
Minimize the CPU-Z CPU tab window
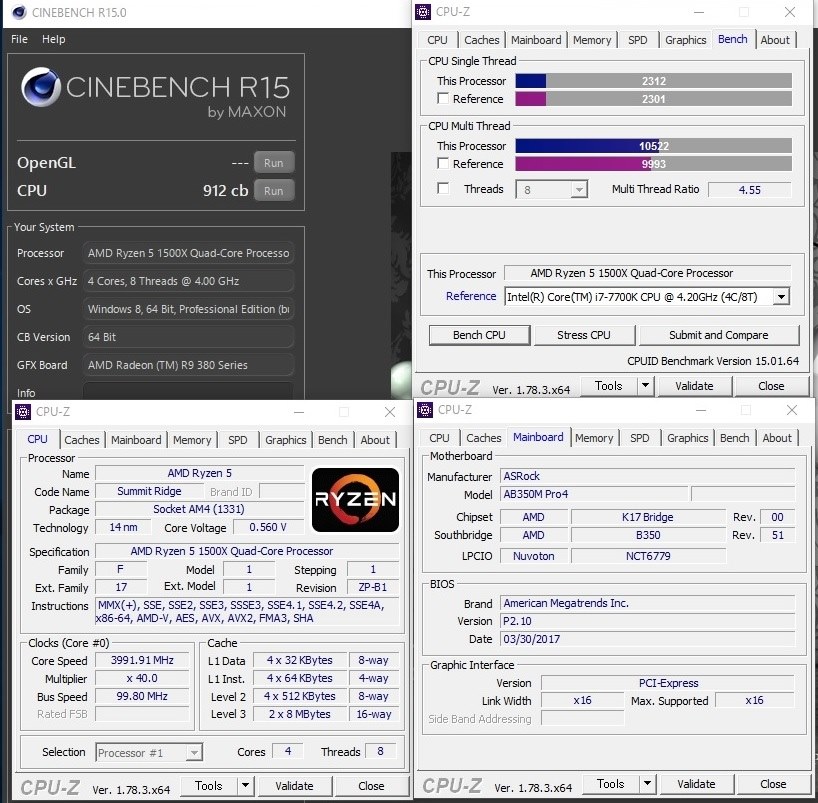(298, 412)
